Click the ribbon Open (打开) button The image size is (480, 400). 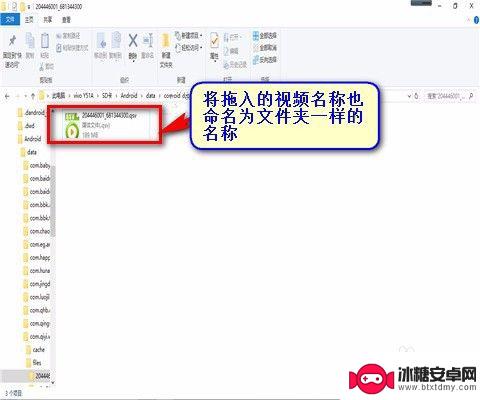pos(233,37)
